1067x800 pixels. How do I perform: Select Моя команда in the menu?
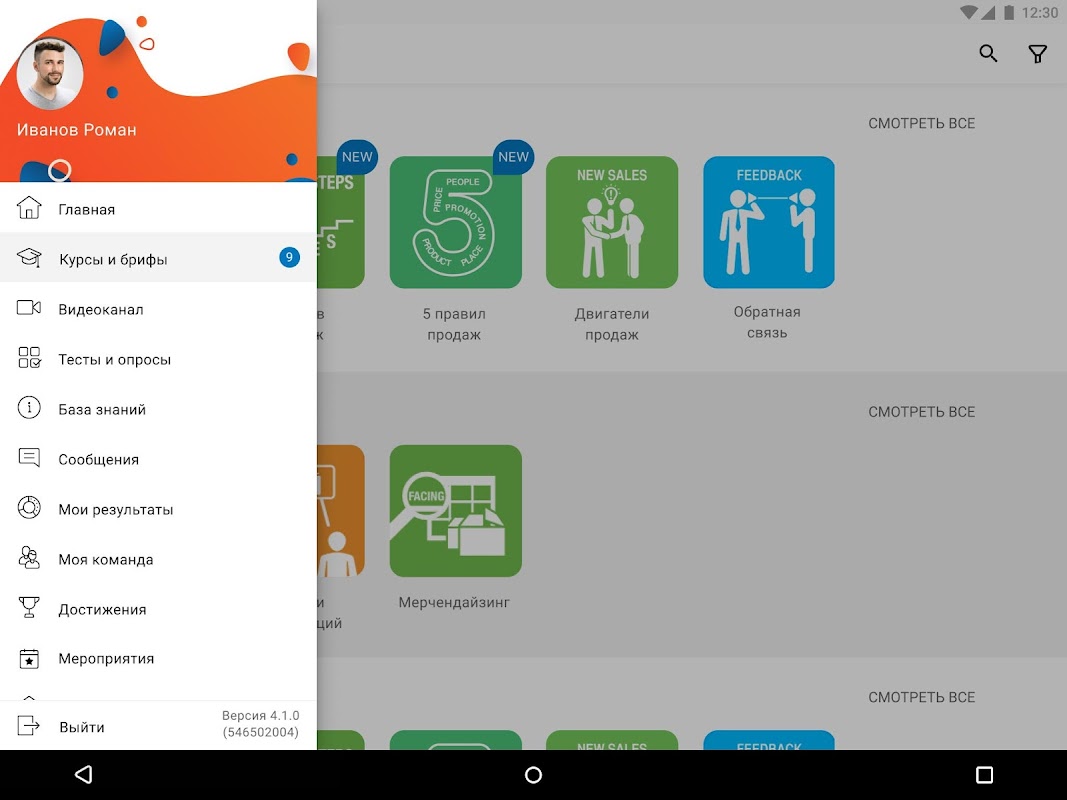(159, 559)
